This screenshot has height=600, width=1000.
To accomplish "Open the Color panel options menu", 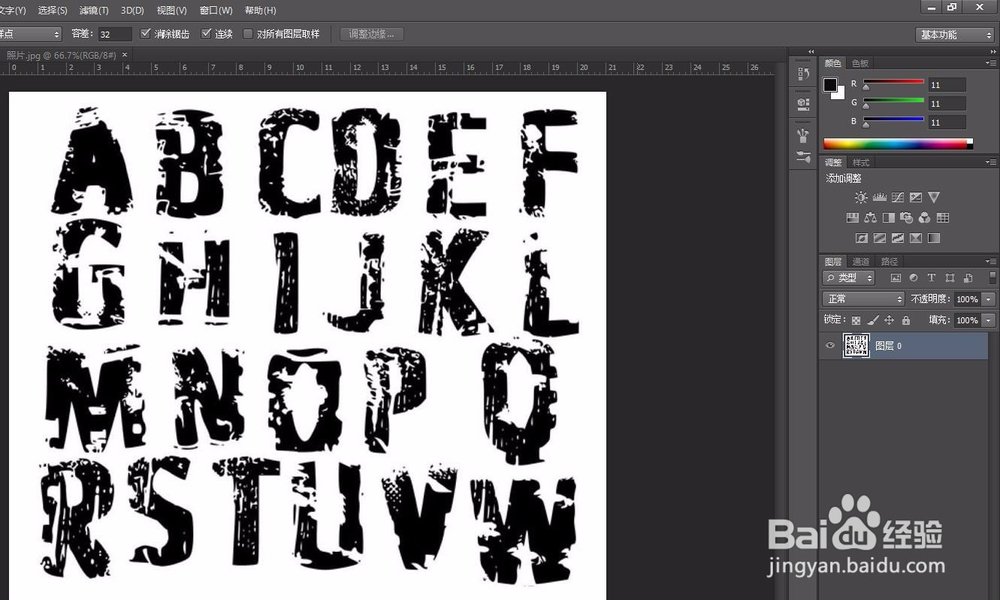I will 990,63.
